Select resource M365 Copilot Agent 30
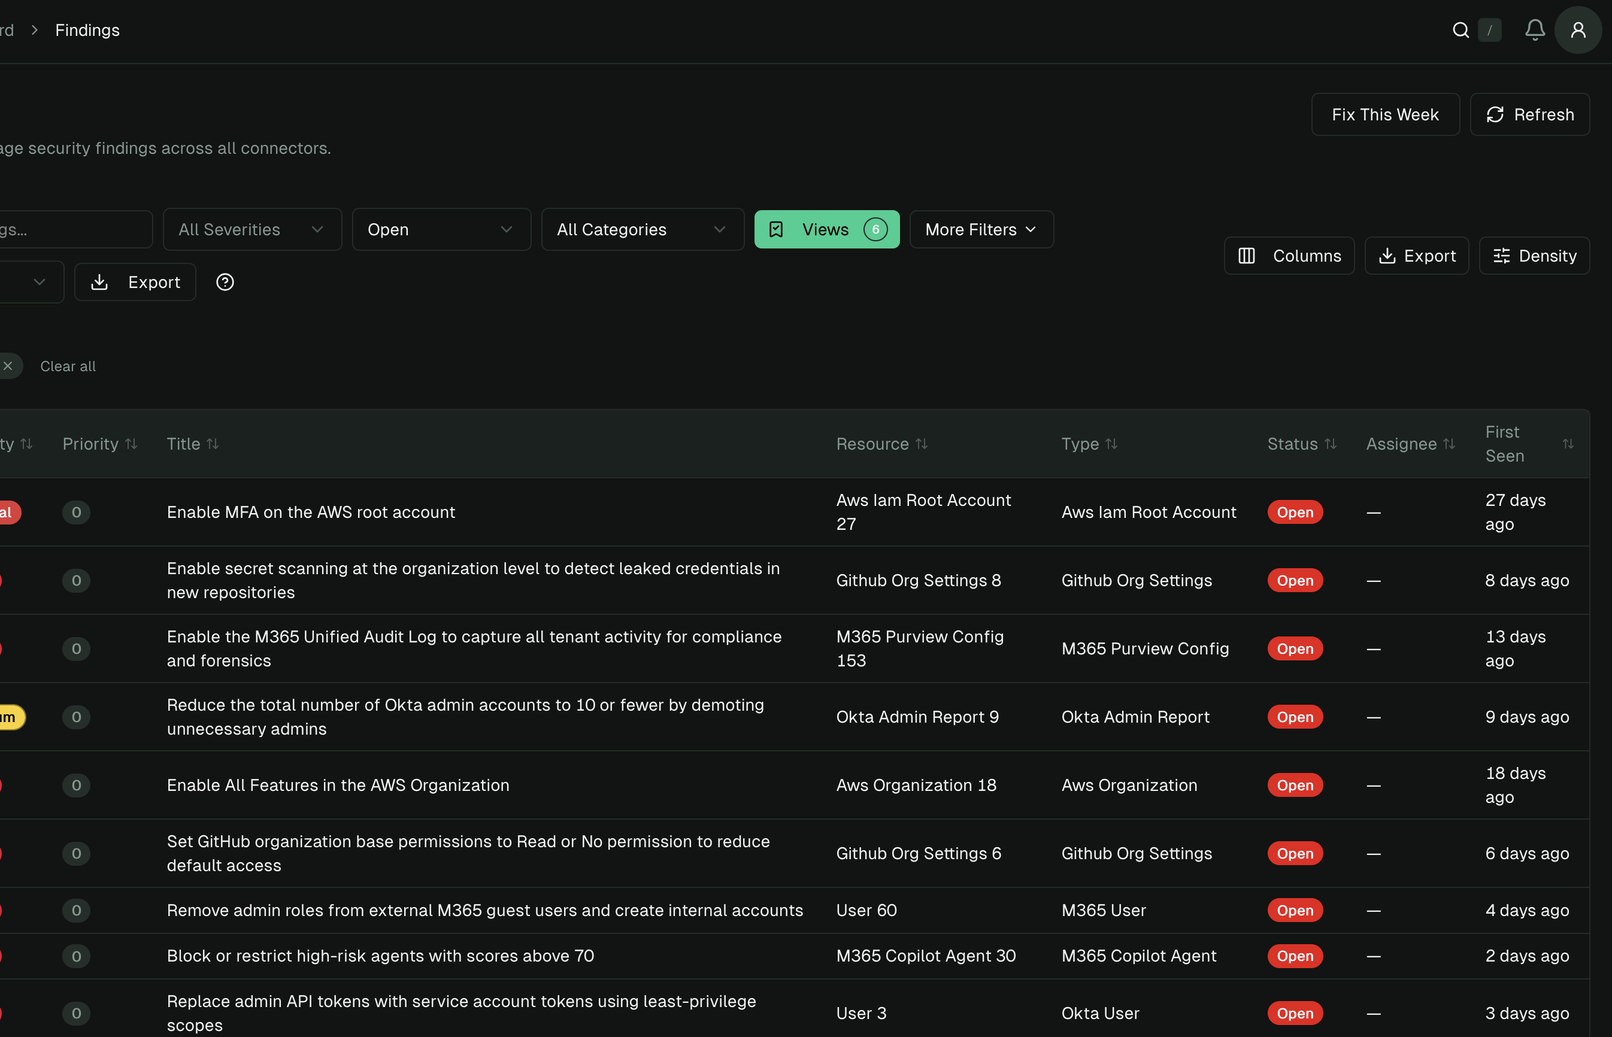Image resolution: width=1612 pixels, height=1037 pixels. point(926,956)
